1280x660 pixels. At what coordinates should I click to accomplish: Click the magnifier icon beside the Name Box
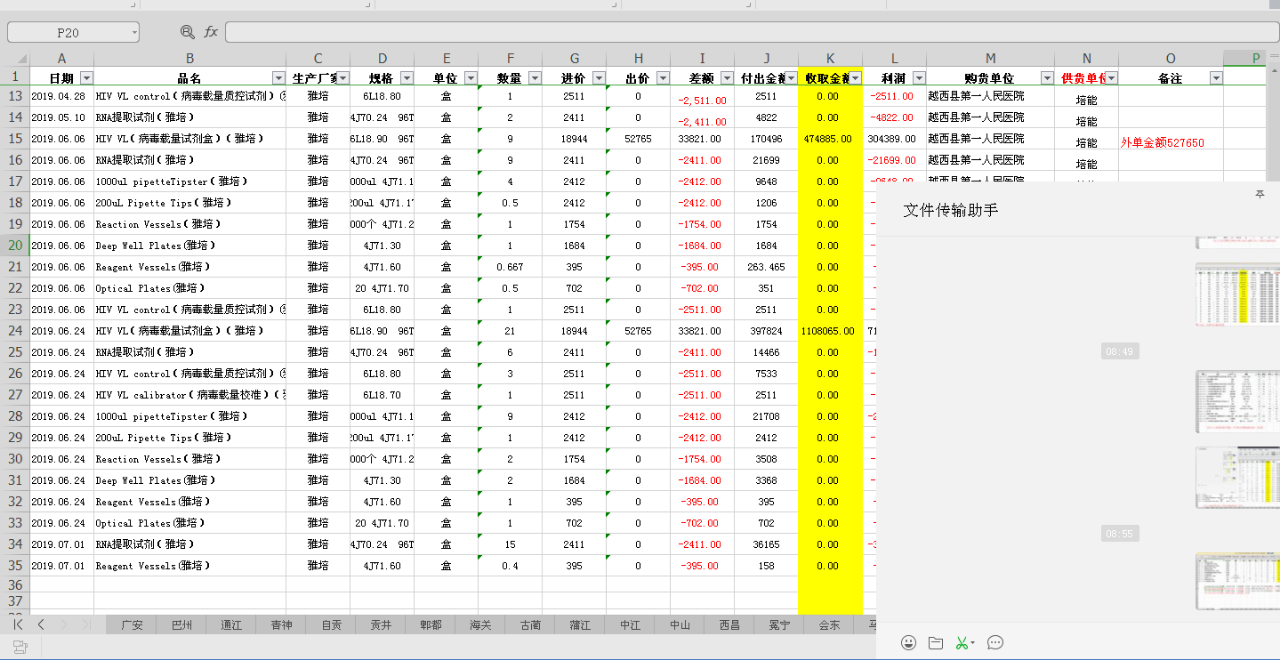coord(187,32)
